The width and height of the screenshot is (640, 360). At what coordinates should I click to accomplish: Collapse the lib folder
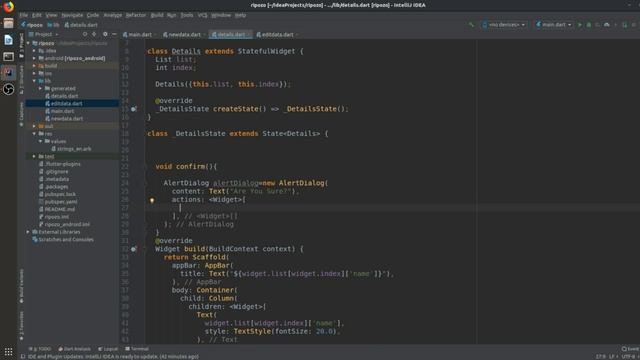tap(34, 81)
